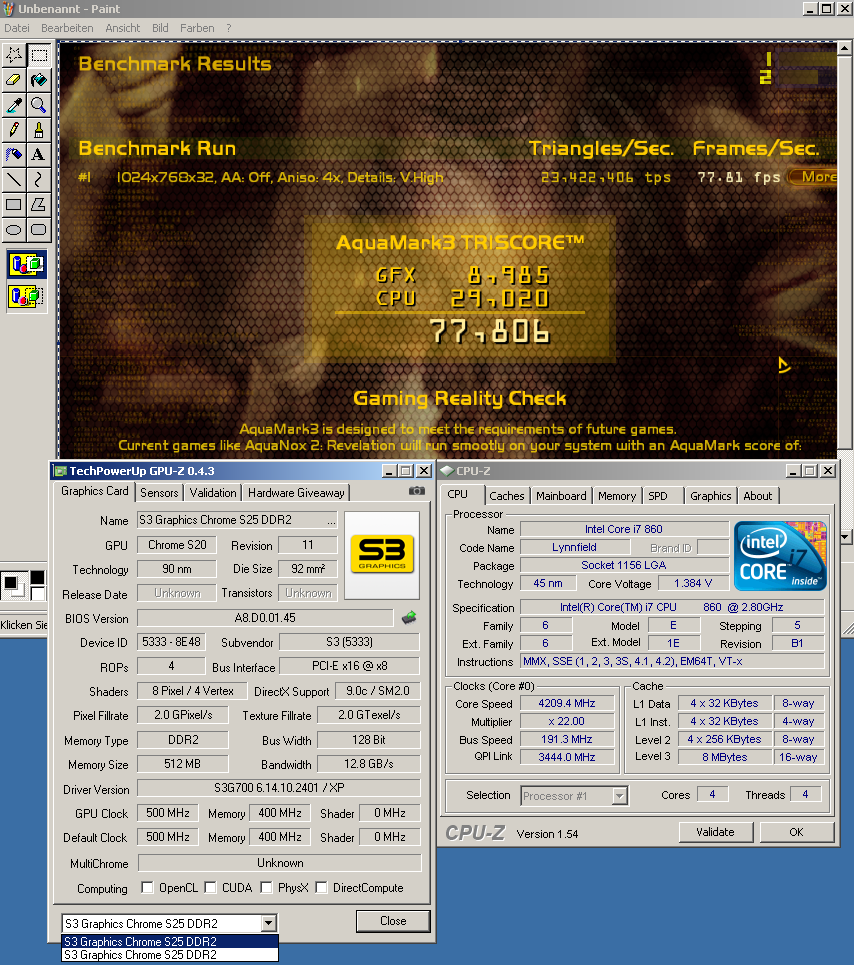This screenshot has height=965, width=854.
Task: Click the Bus Interface value PCI-E x16 @ x8
Action: pos(349,667)
